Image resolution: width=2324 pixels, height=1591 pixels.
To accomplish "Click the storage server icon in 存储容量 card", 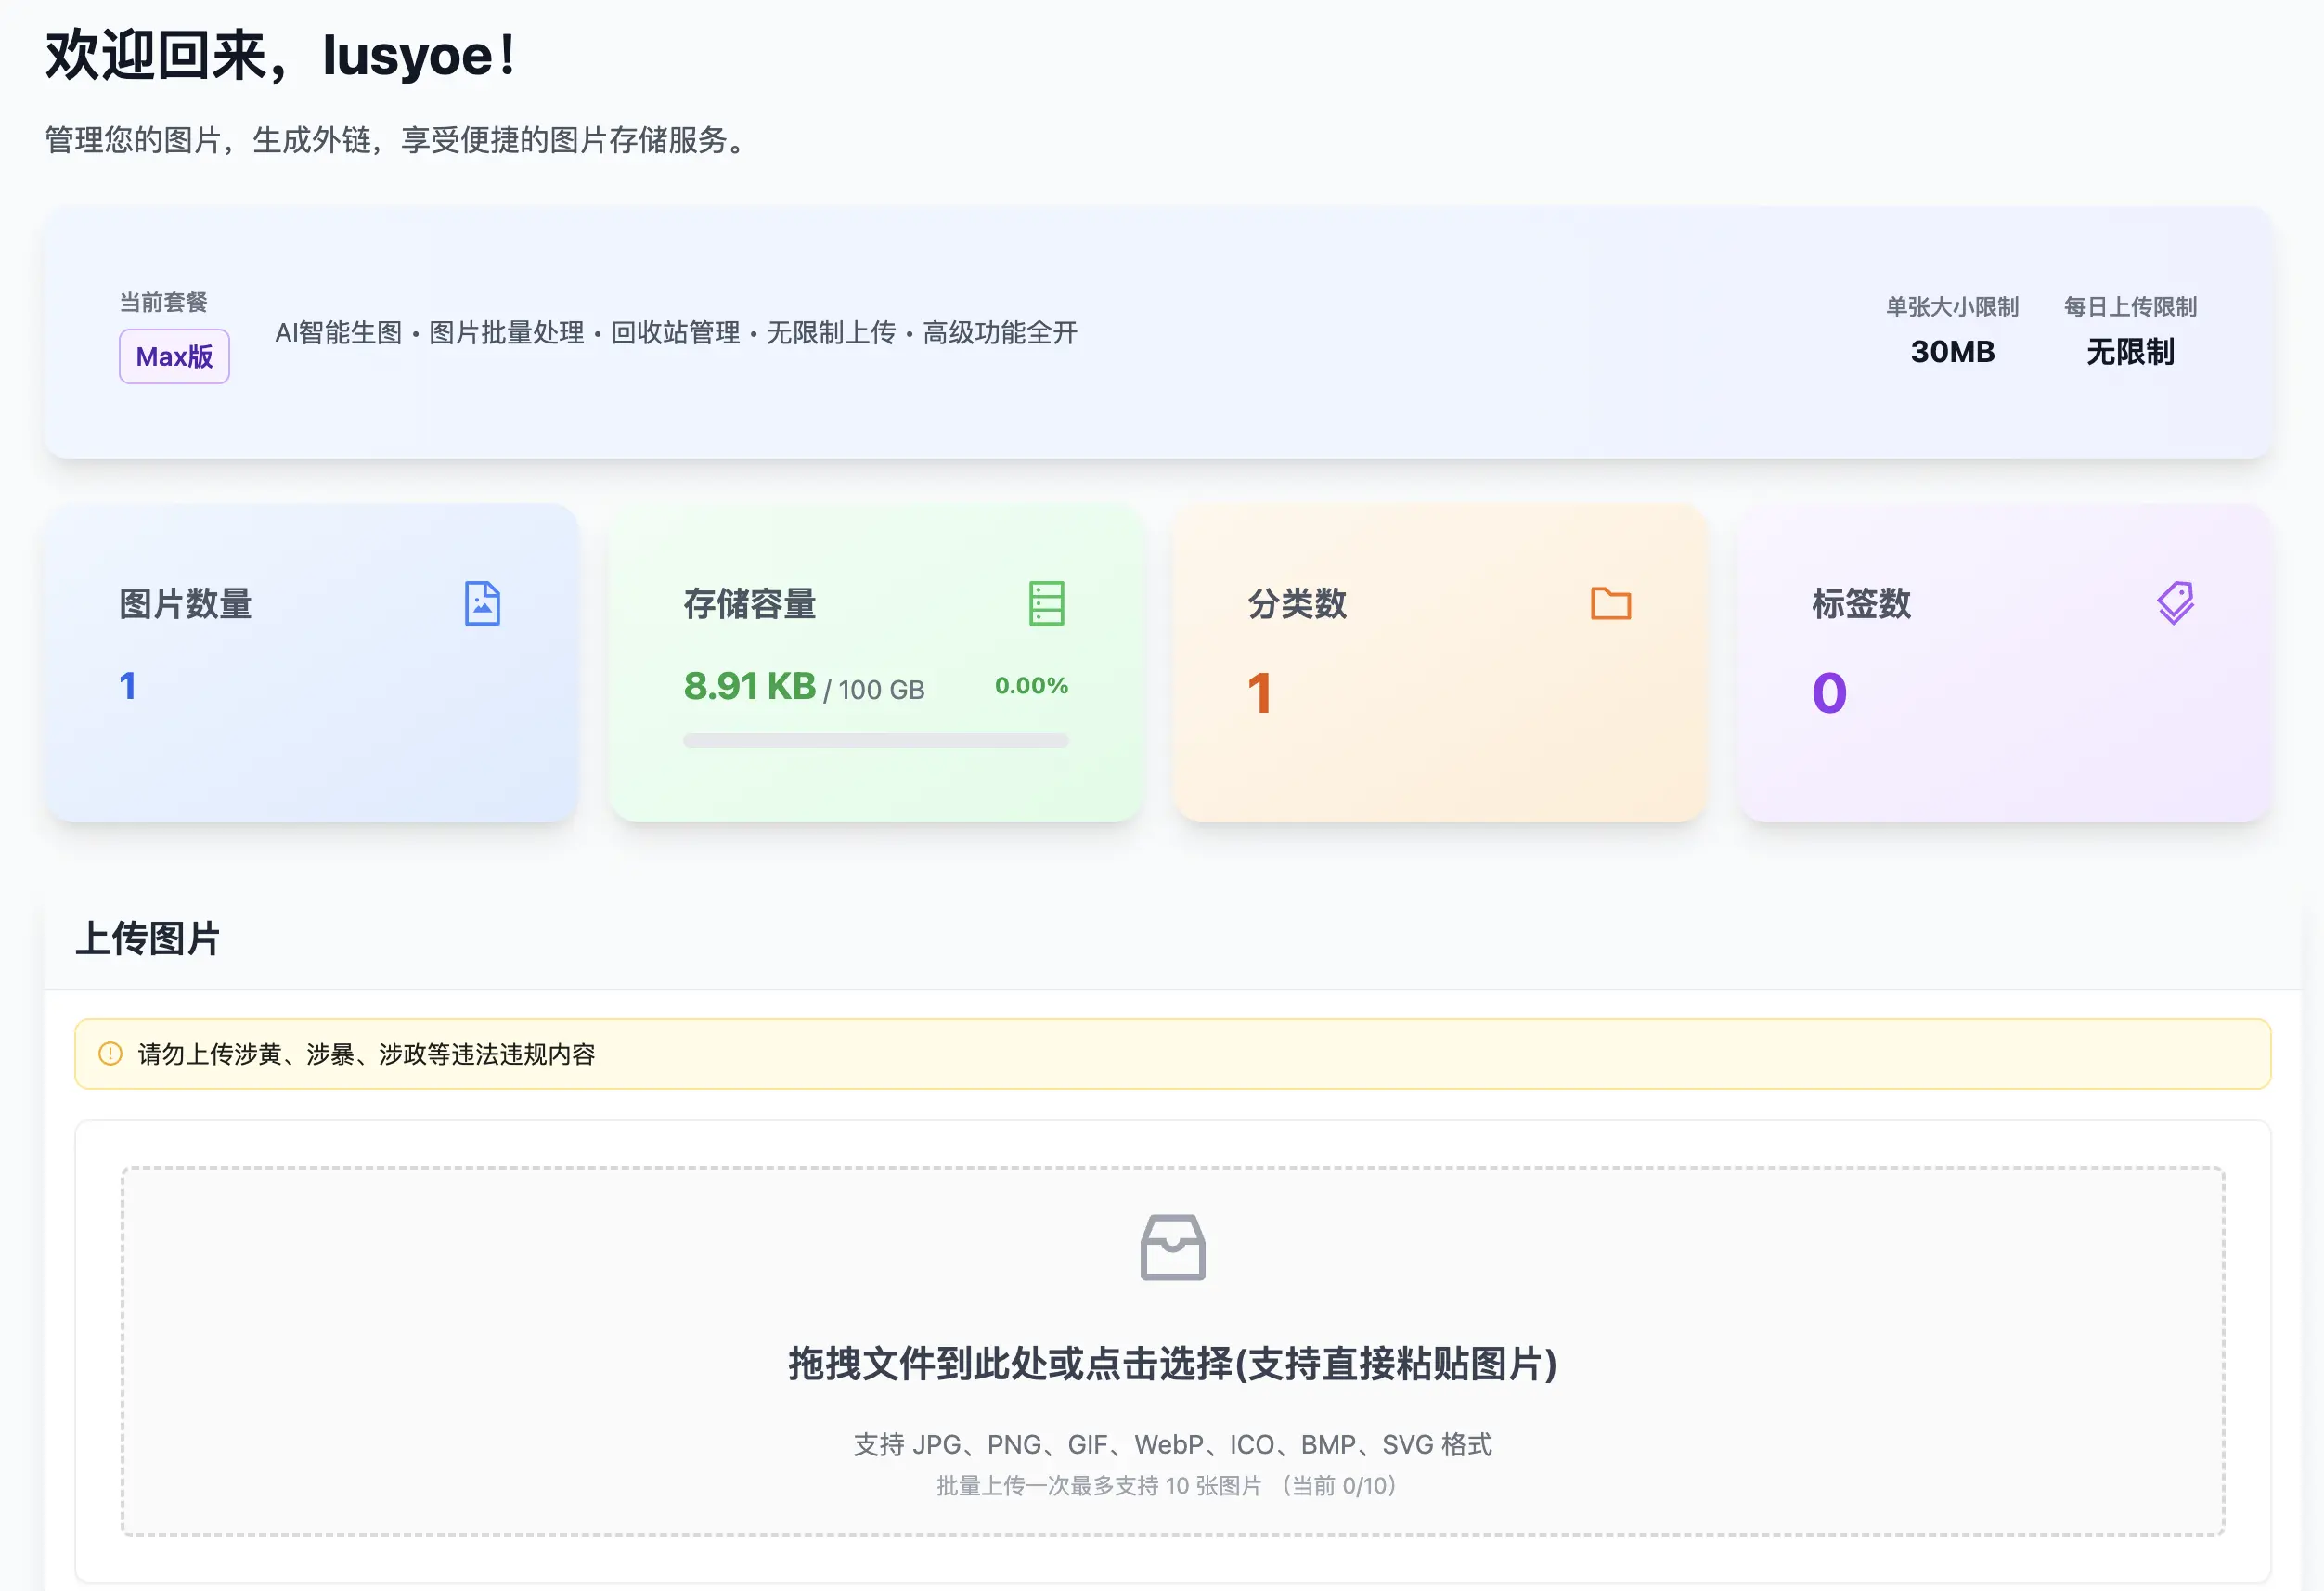I will point(1046,603).
